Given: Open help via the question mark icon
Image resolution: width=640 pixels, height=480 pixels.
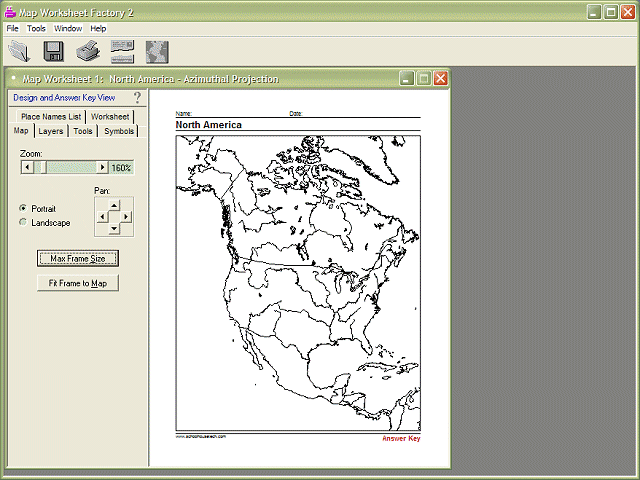Looking at the screenshot, I should click(138, 98).
